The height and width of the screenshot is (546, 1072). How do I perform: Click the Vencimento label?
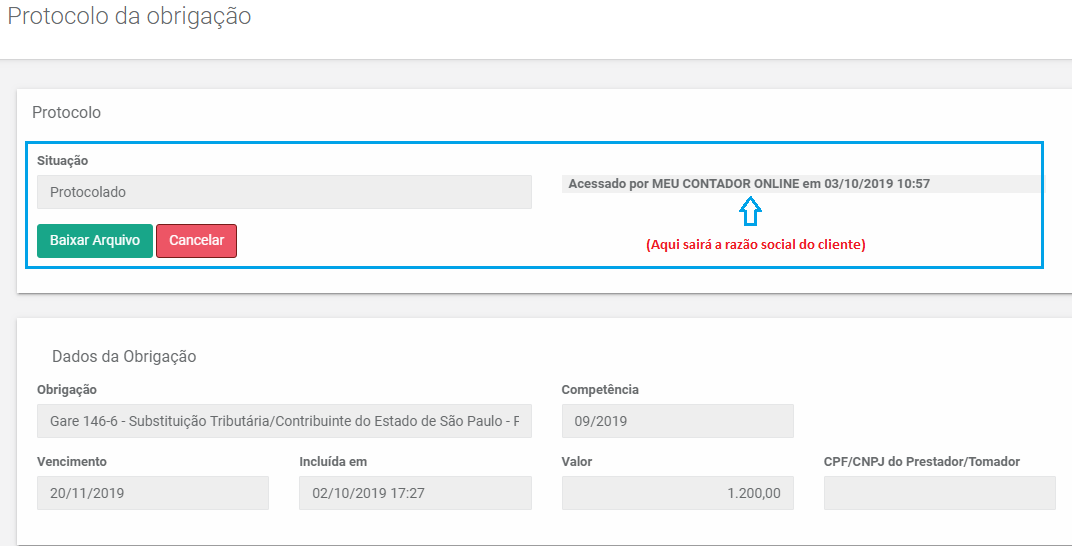(x=72, y=461)
